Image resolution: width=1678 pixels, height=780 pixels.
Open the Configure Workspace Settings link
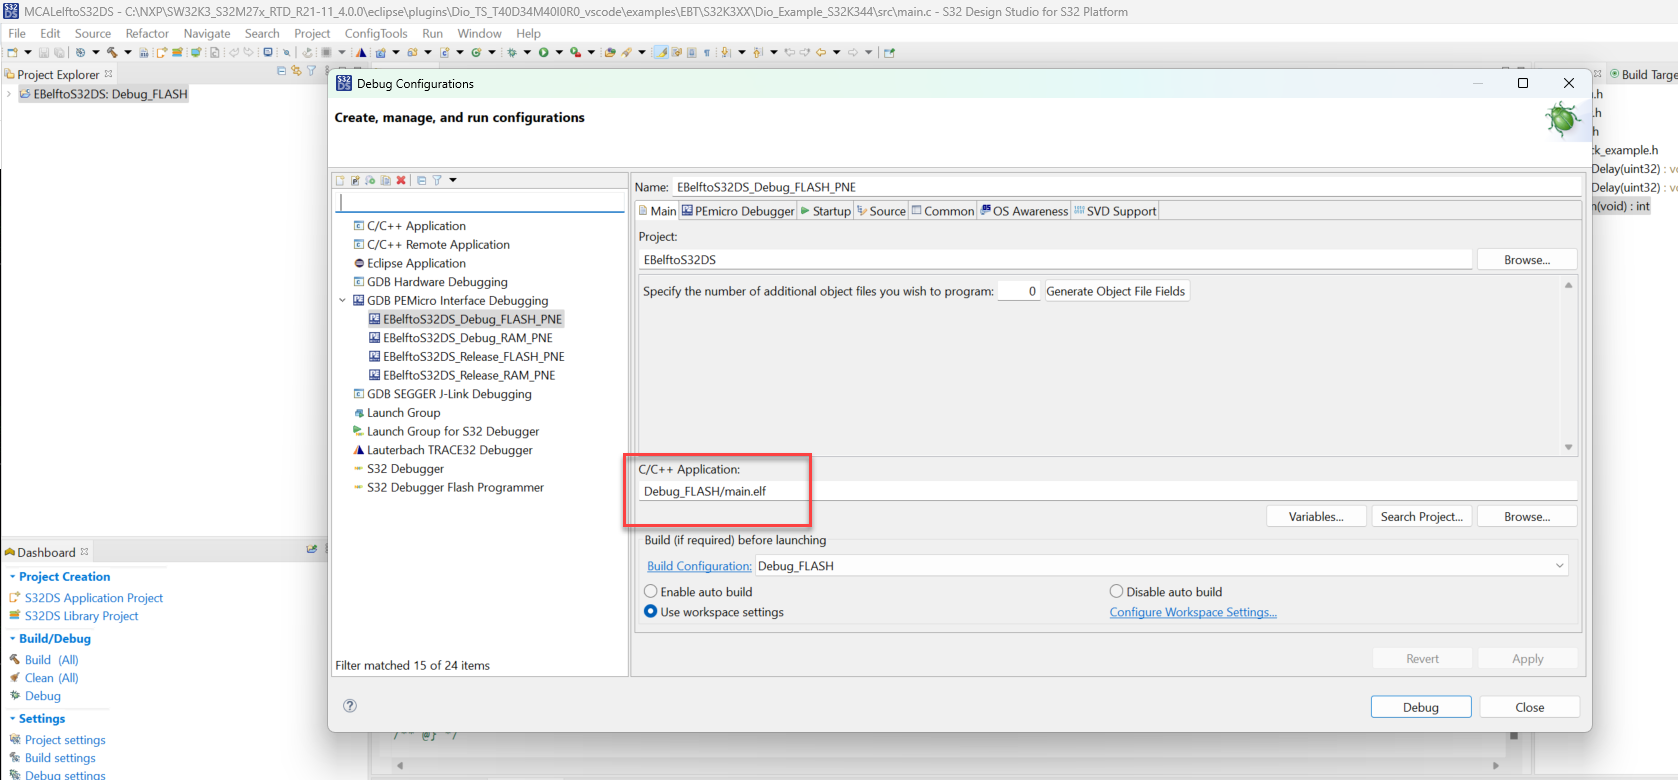coord(1193,612)
